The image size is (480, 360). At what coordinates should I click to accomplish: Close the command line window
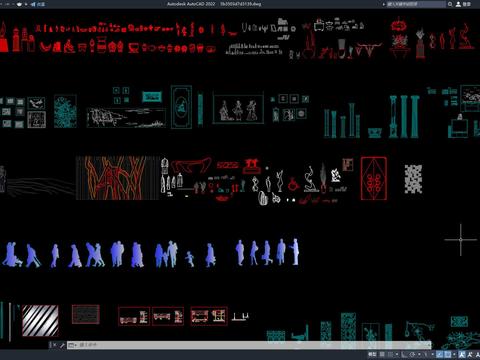tap(54, 345)
